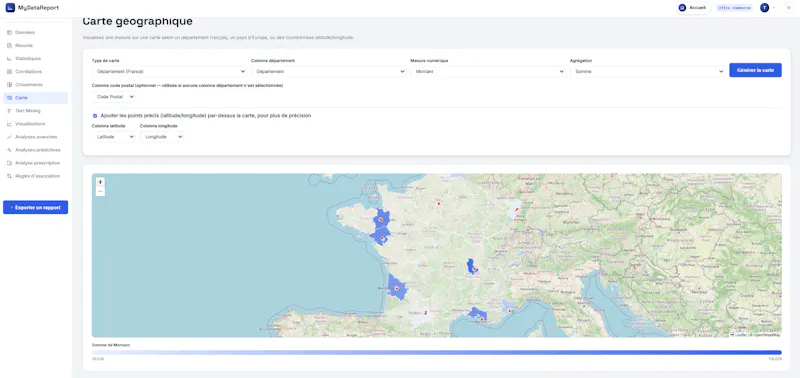Open Text Mining in sidebar
This screenshot has height=378, width=800.
[x=35, y=111]
